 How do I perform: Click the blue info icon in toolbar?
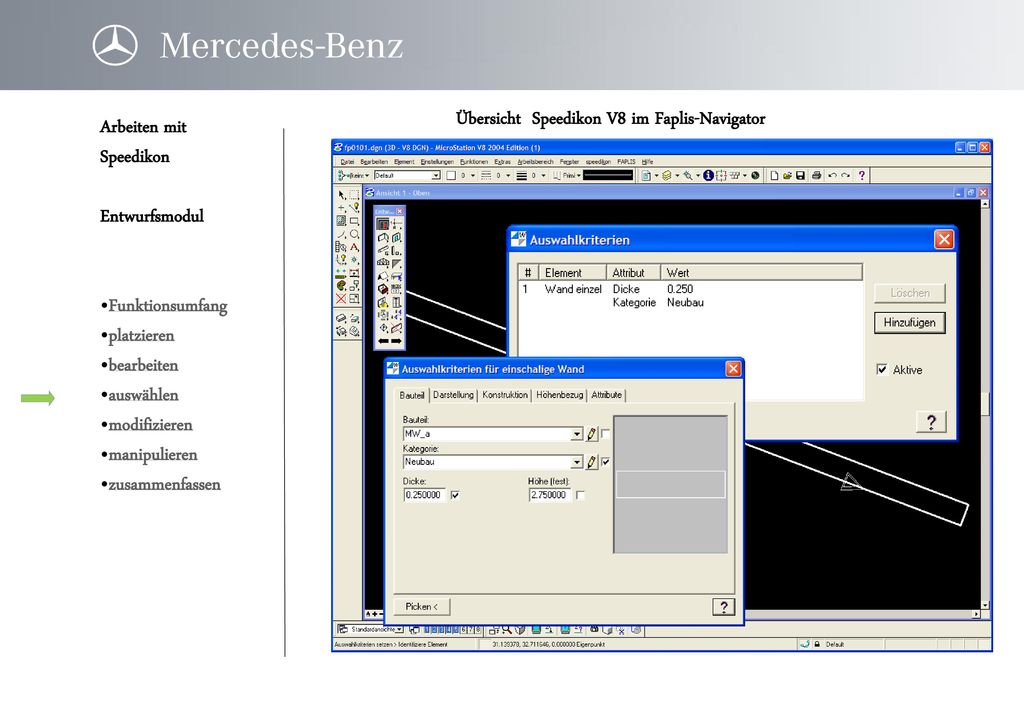click(x=709, y=176)
